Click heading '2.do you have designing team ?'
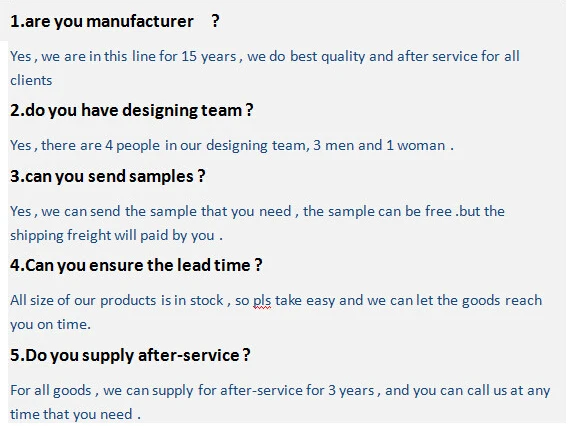The width and height of the screenshot is (568, 426). 131,110
